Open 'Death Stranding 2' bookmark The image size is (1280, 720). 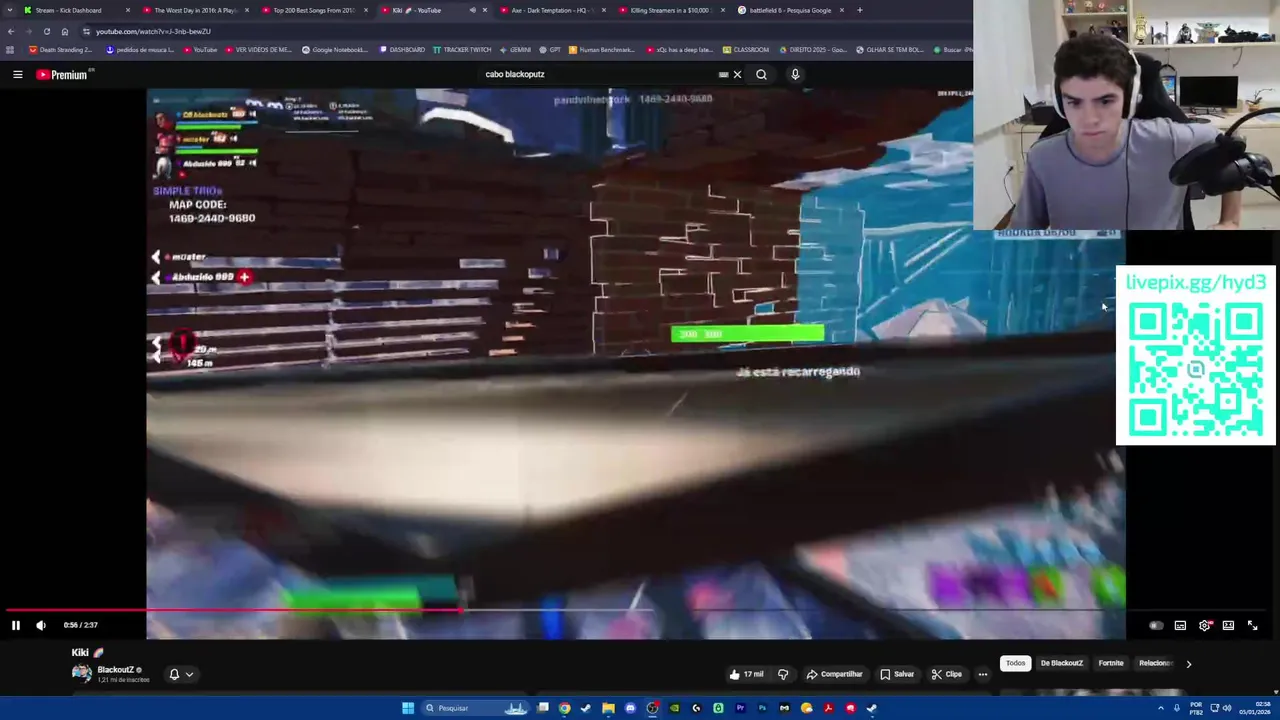click(61, 49)
